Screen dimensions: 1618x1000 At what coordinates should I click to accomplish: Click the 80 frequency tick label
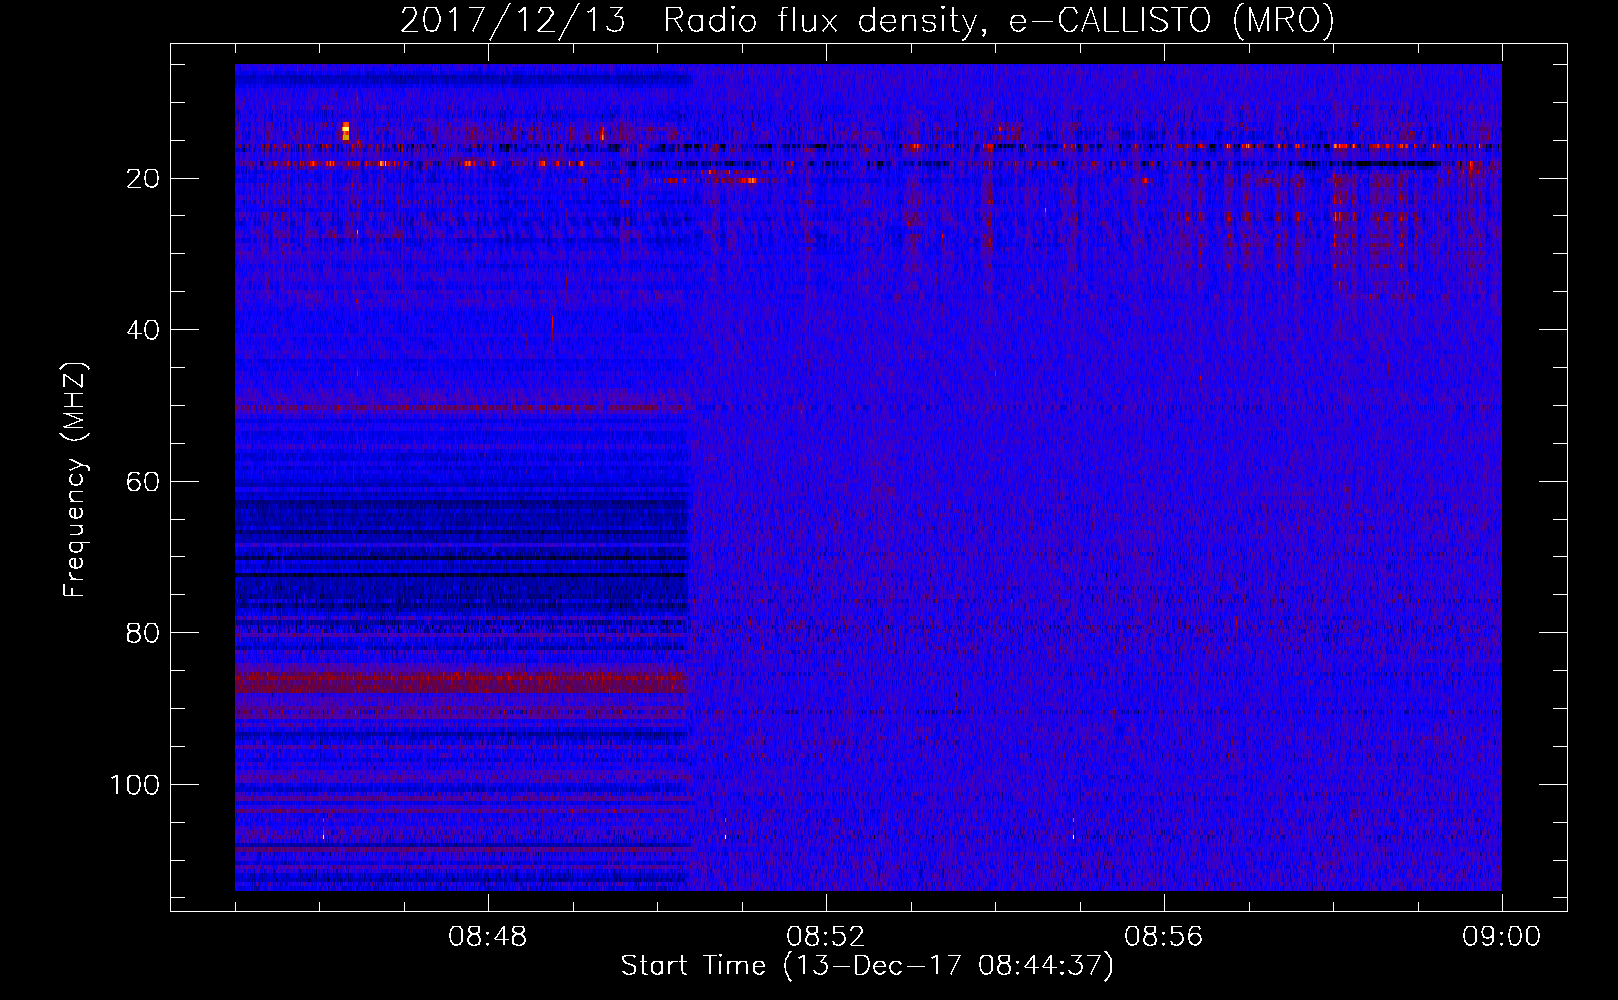(144, 633)
